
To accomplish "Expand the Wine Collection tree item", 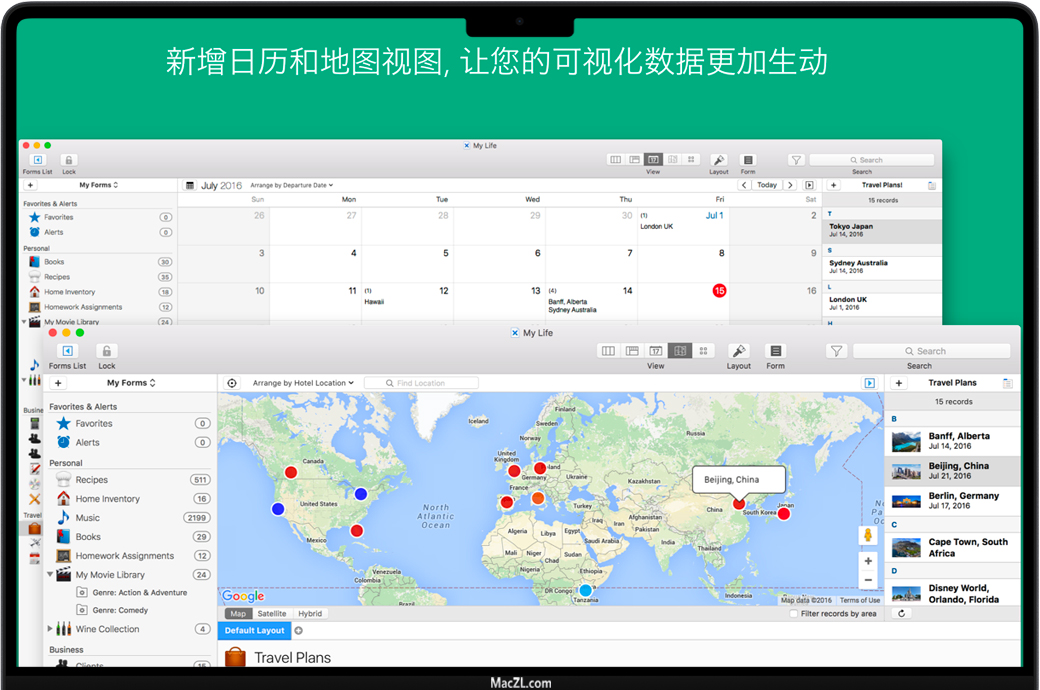I will (51, 629).
